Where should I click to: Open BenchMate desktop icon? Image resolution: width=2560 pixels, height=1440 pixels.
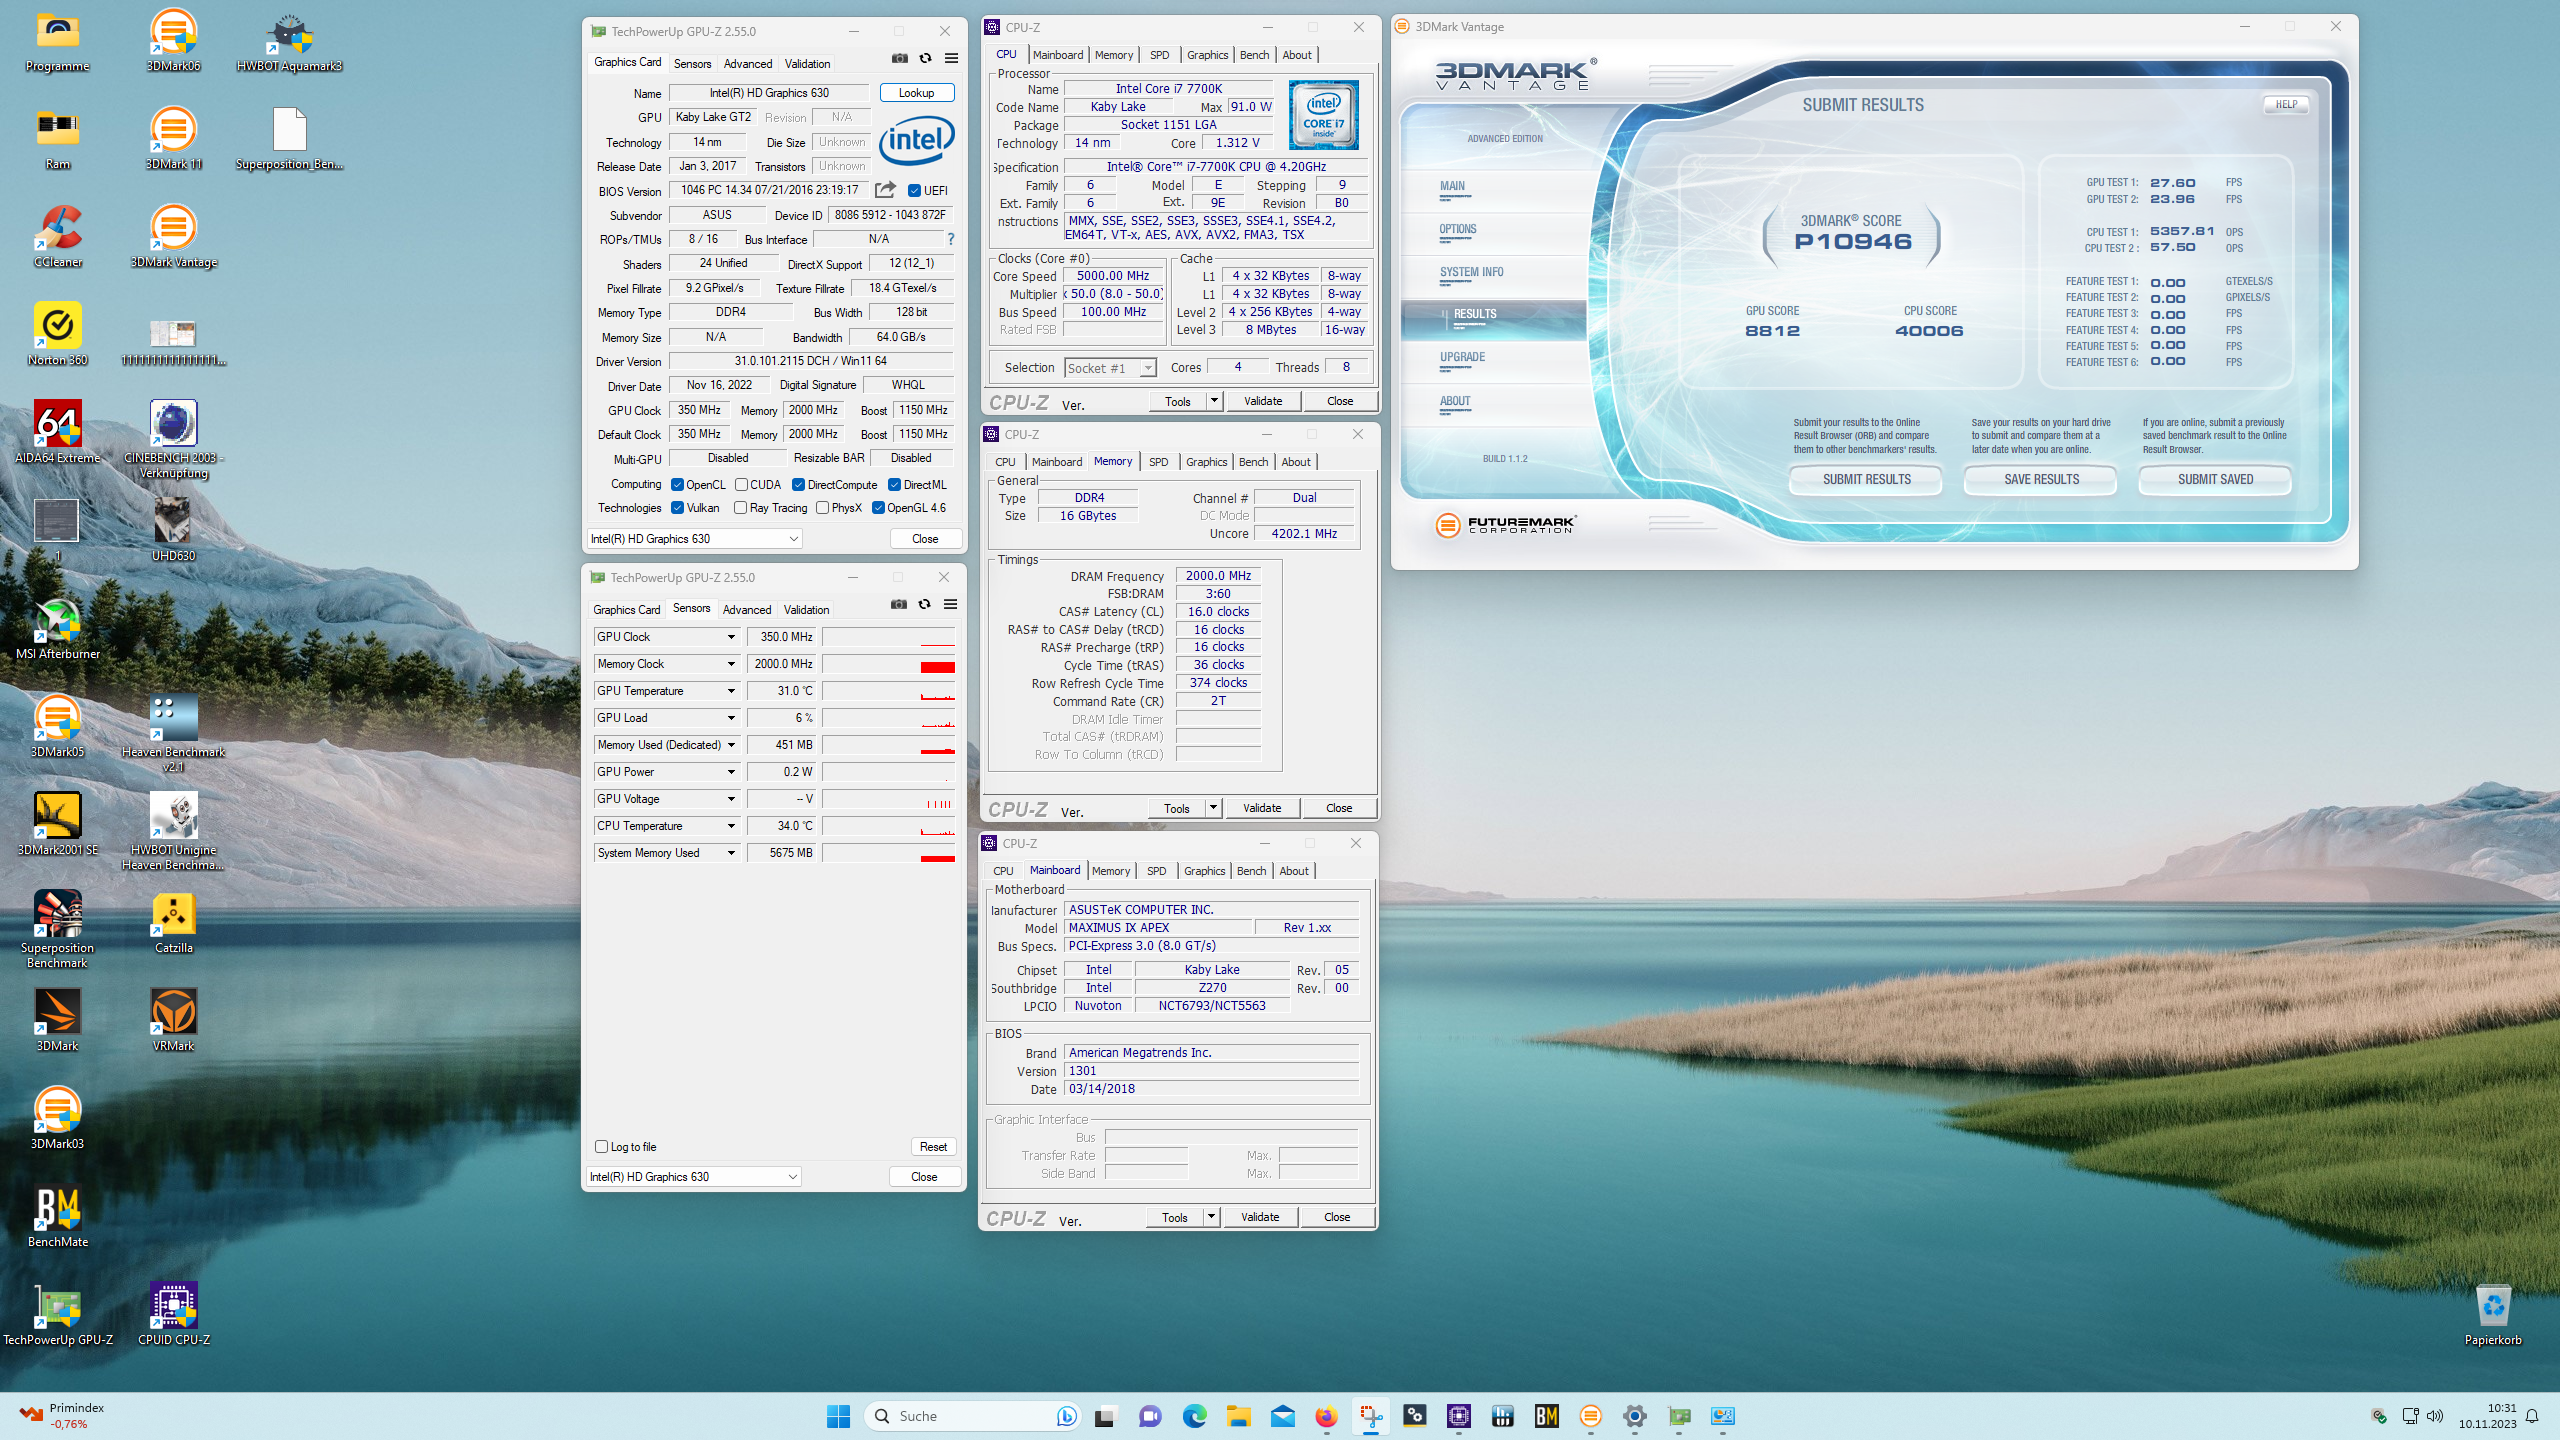coord(58,1217)
